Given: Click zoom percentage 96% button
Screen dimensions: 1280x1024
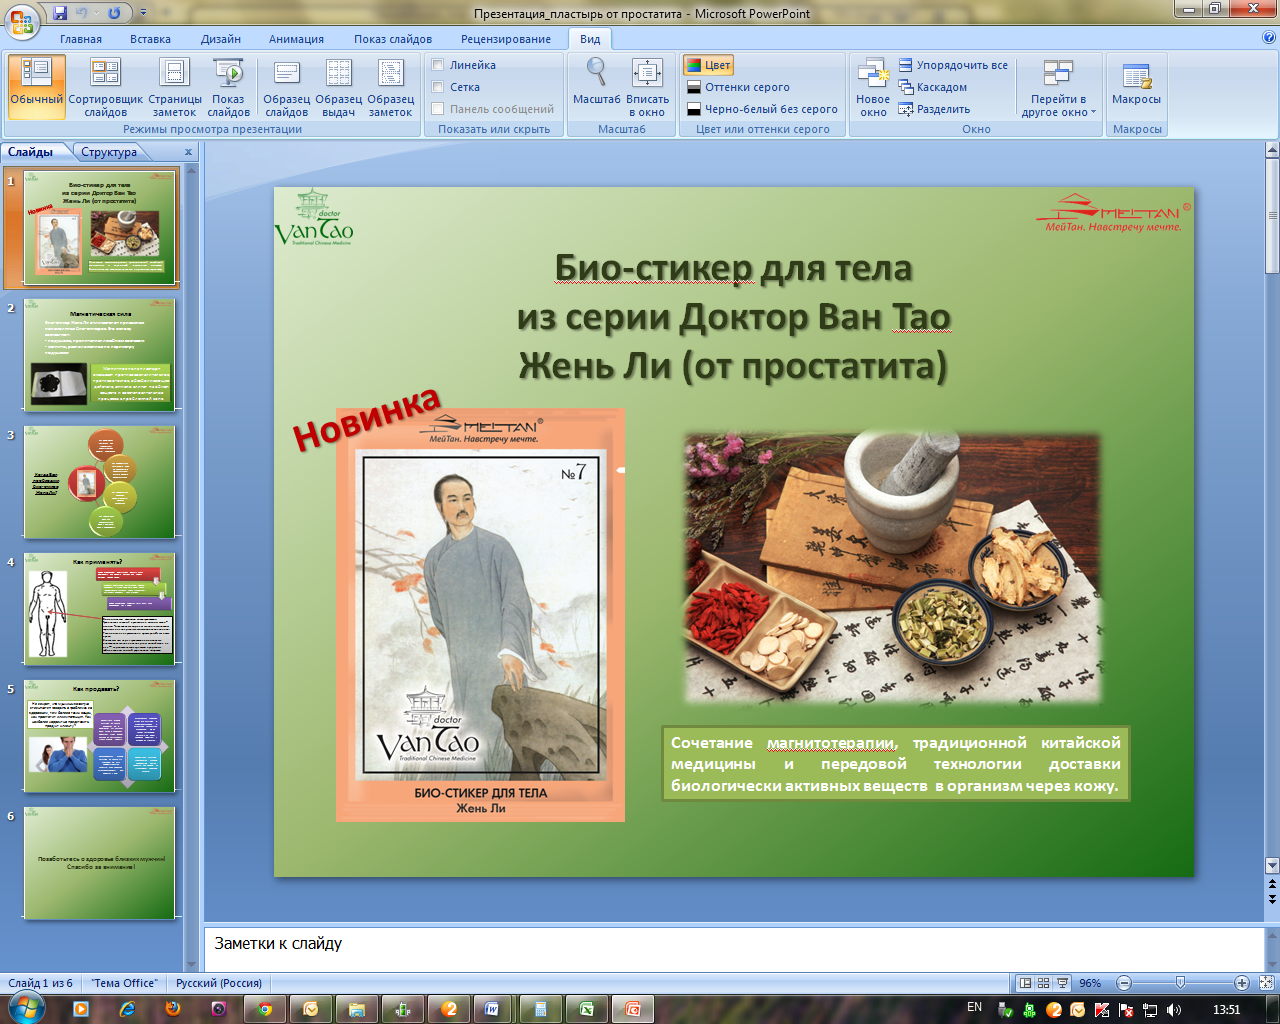Looking at the screenshot, I should (1090, 983).
